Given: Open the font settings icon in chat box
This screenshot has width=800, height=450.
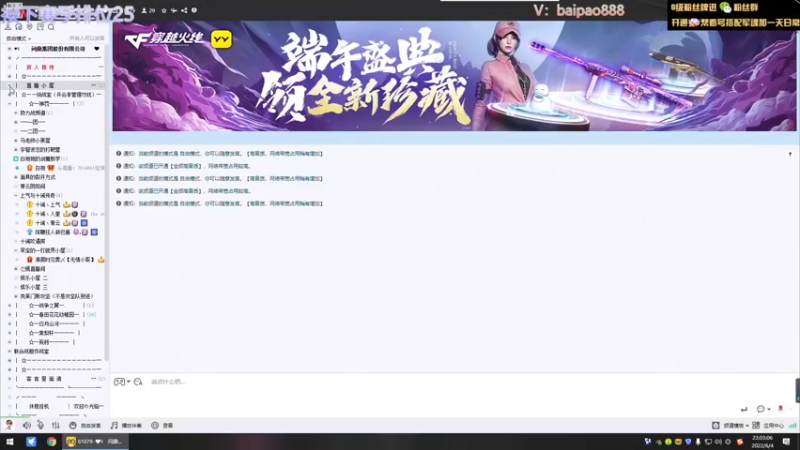Looking at the screenshot, I should tap(138, 382).
